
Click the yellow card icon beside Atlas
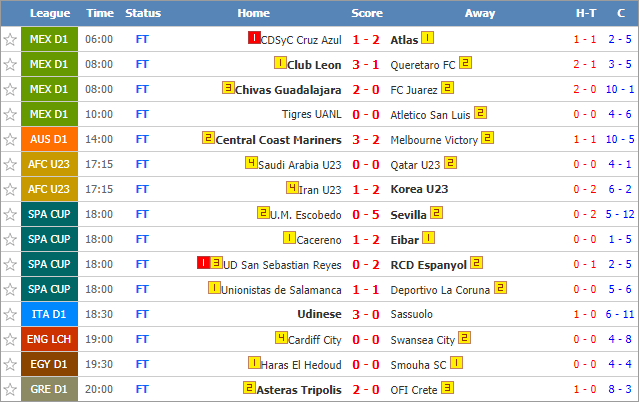click(x=427, y=38)
